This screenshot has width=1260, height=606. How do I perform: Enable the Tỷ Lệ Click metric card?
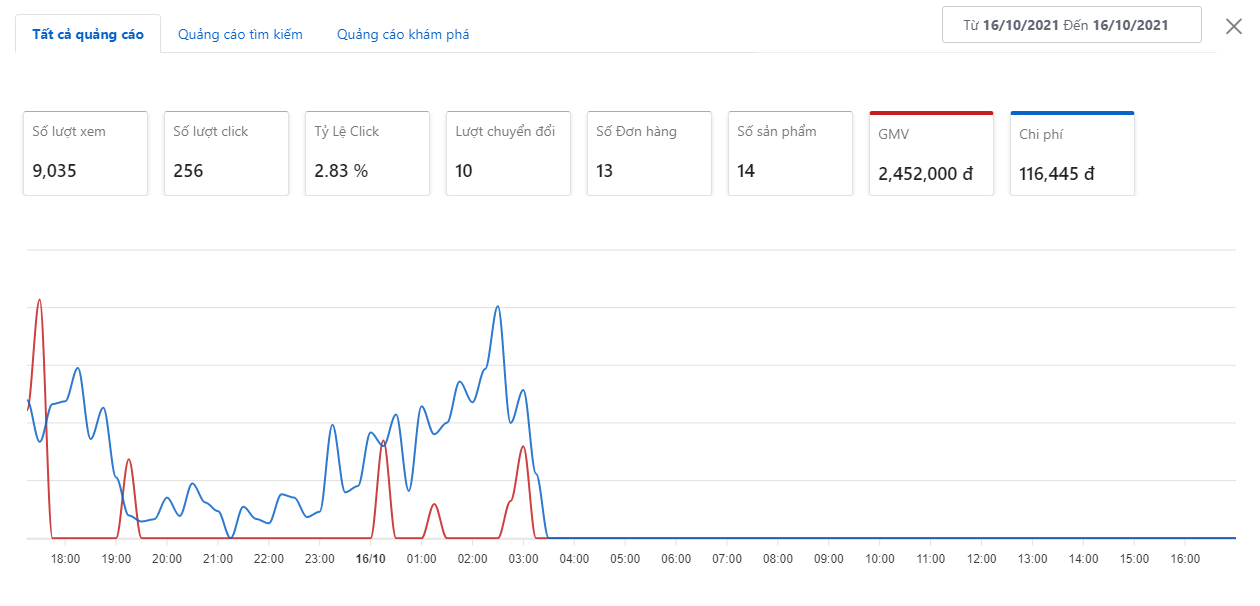click(x=367, y=153)
